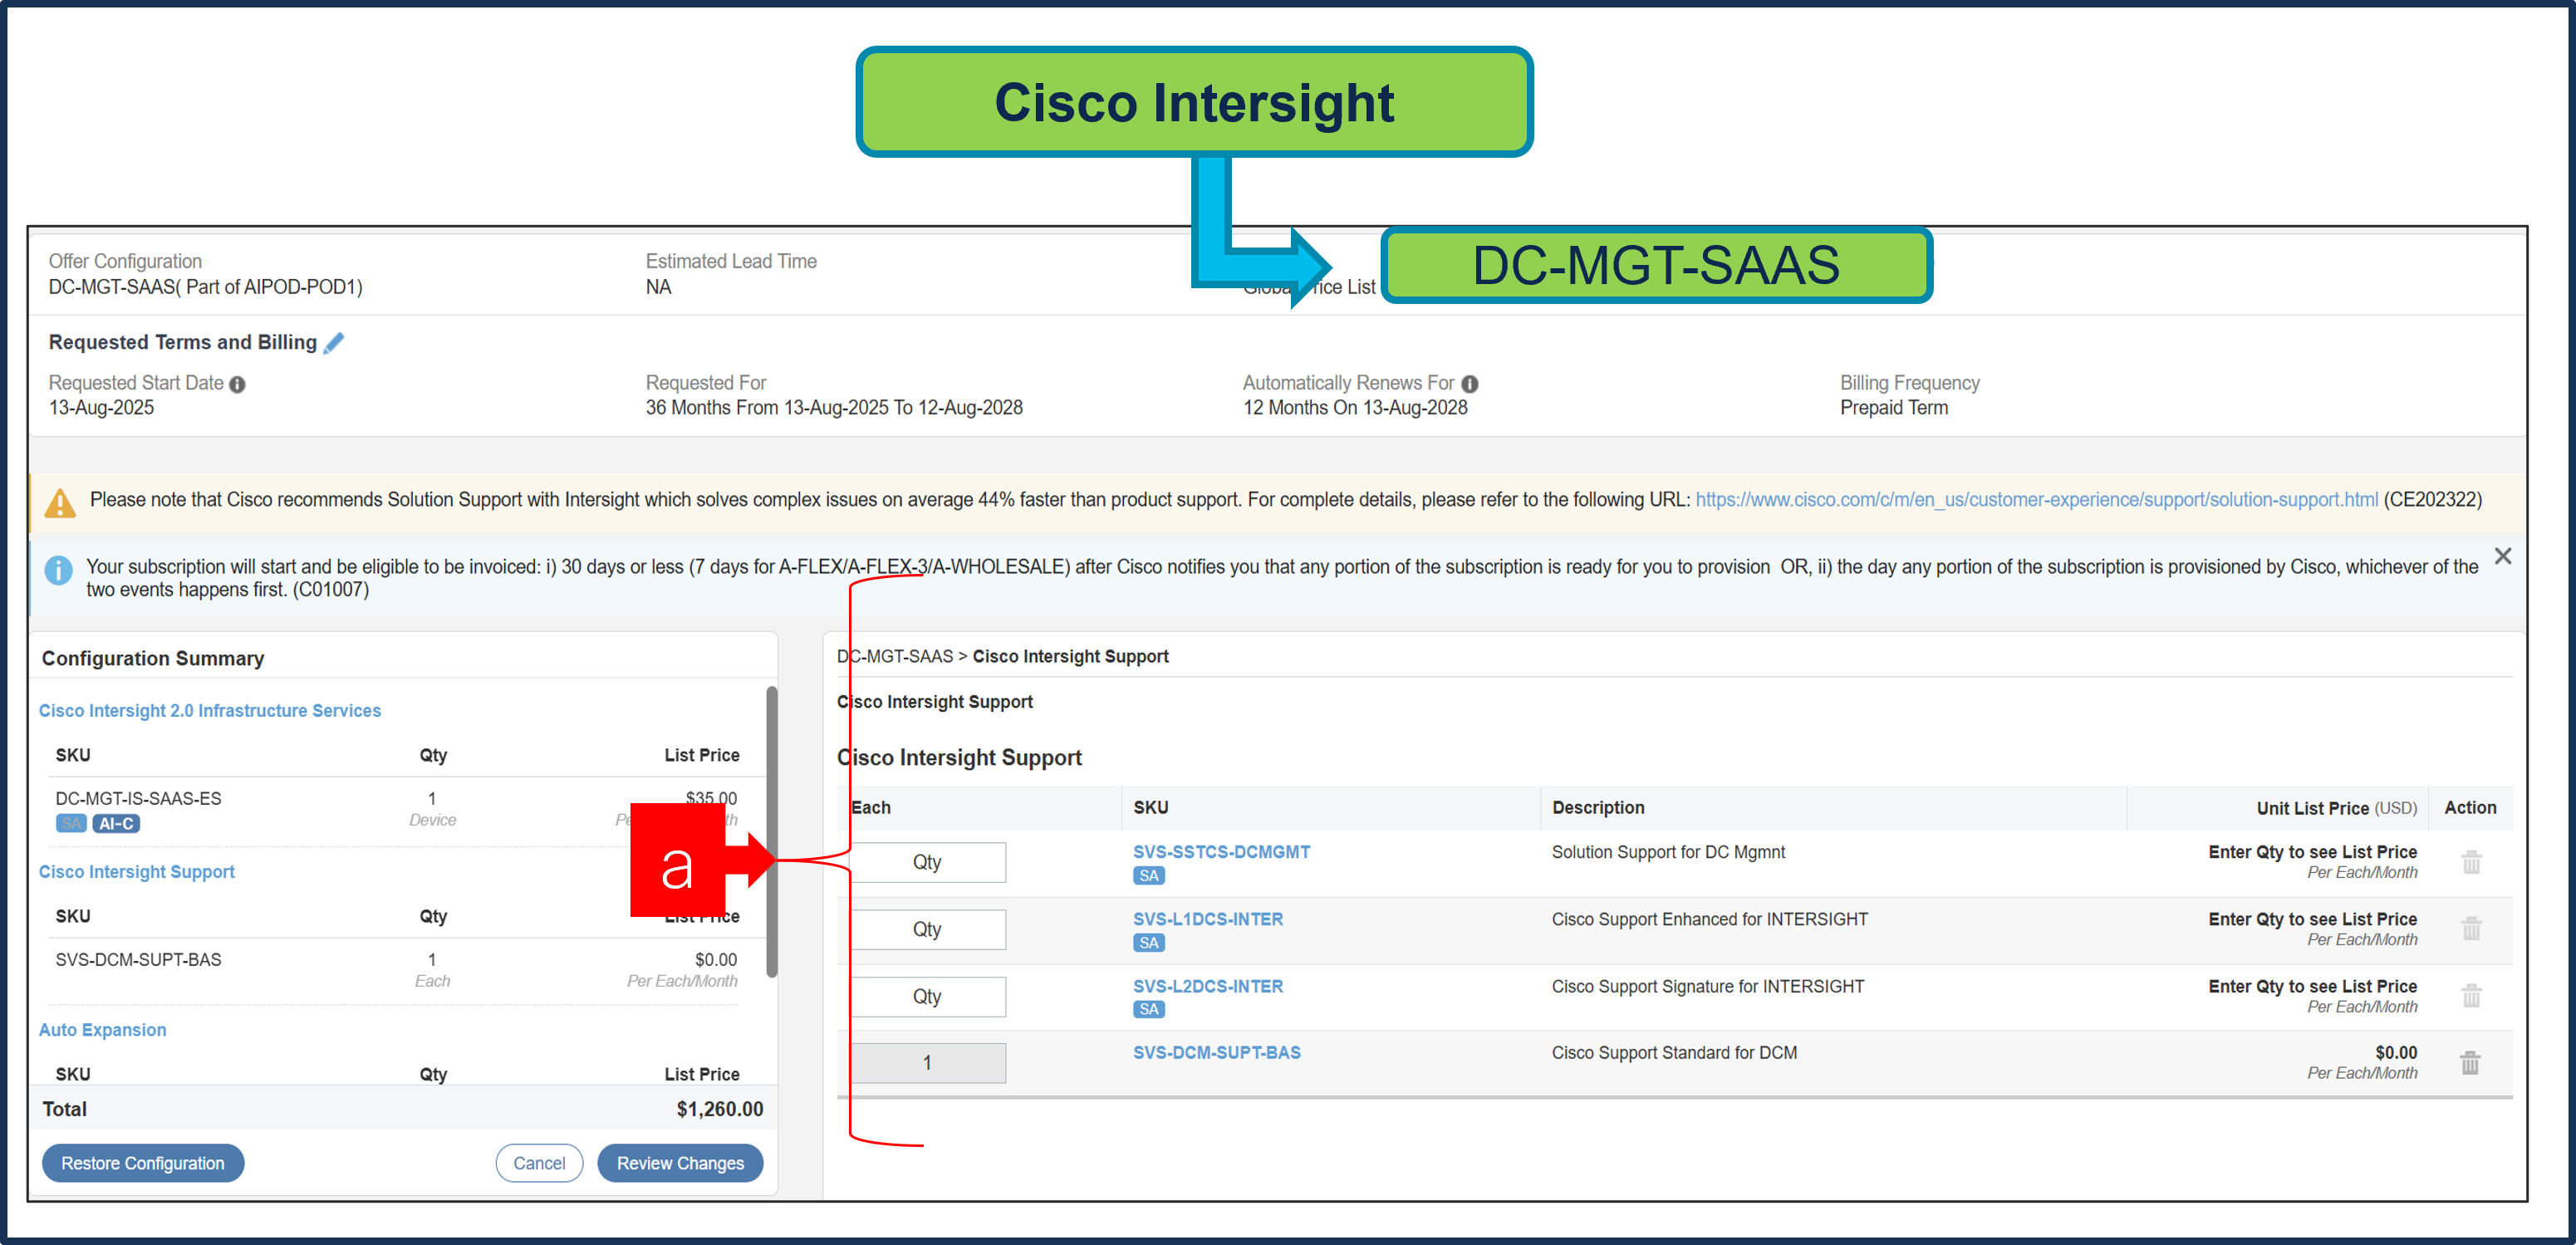
Task: Click the DC-MGT-SAAS breadcrumb link
Action: (895, 656)
